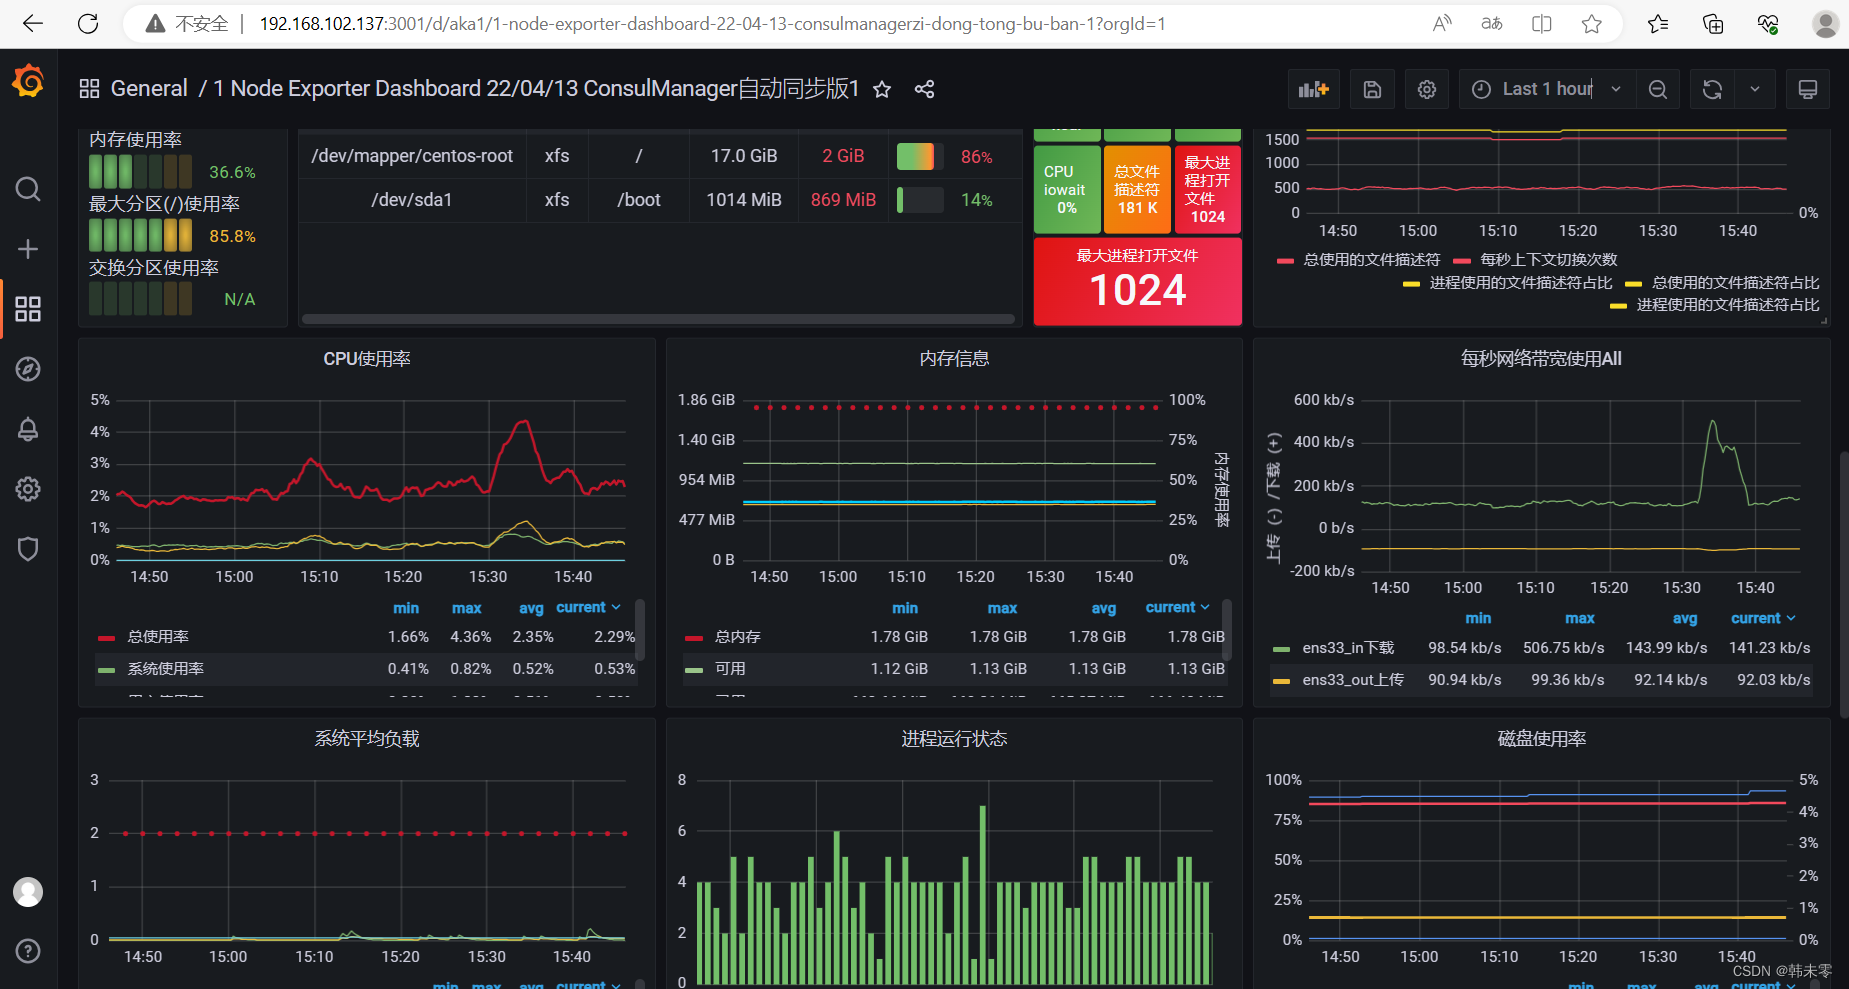The width and height of the screenshot is (1849, 989).
Task: Hide the ens33_out上传 series in network panel
Action: [1354, 680]
